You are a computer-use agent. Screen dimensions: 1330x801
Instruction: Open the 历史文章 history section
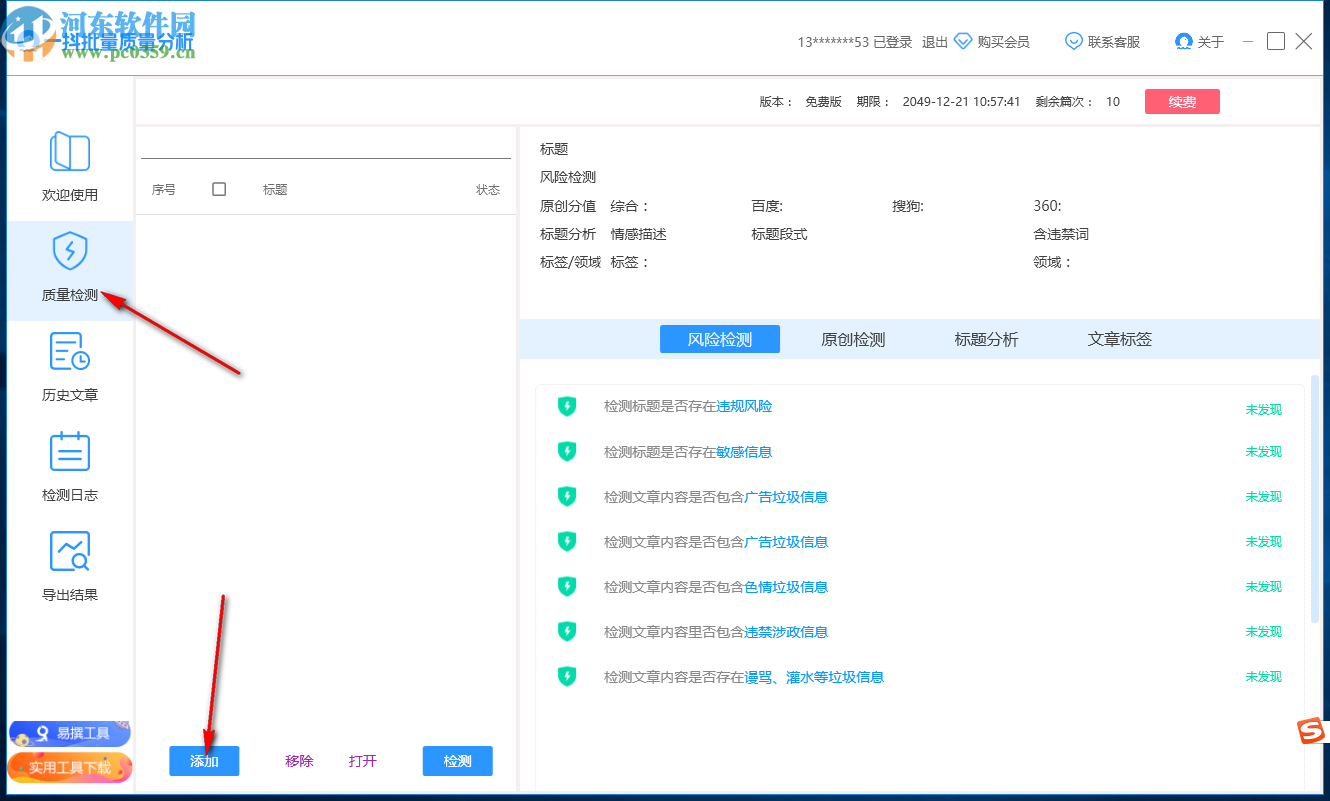(69, 365)
